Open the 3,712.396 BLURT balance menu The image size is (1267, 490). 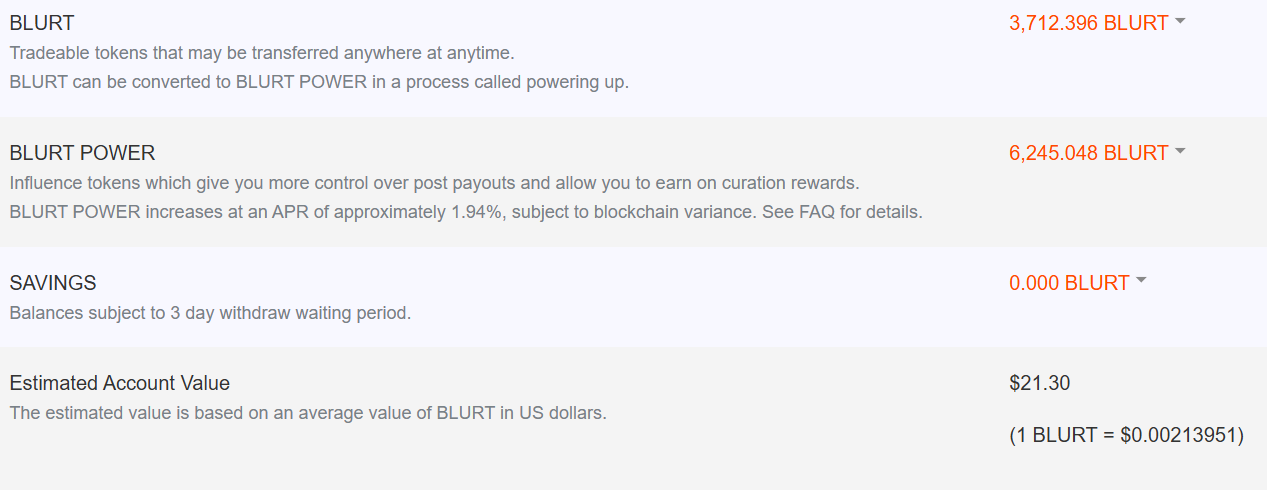tap(1089, 23)
